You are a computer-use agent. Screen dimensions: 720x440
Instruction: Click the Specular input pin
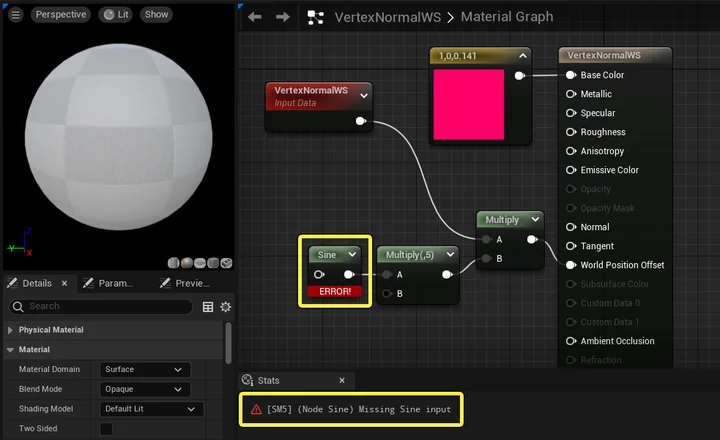point(571,113)
